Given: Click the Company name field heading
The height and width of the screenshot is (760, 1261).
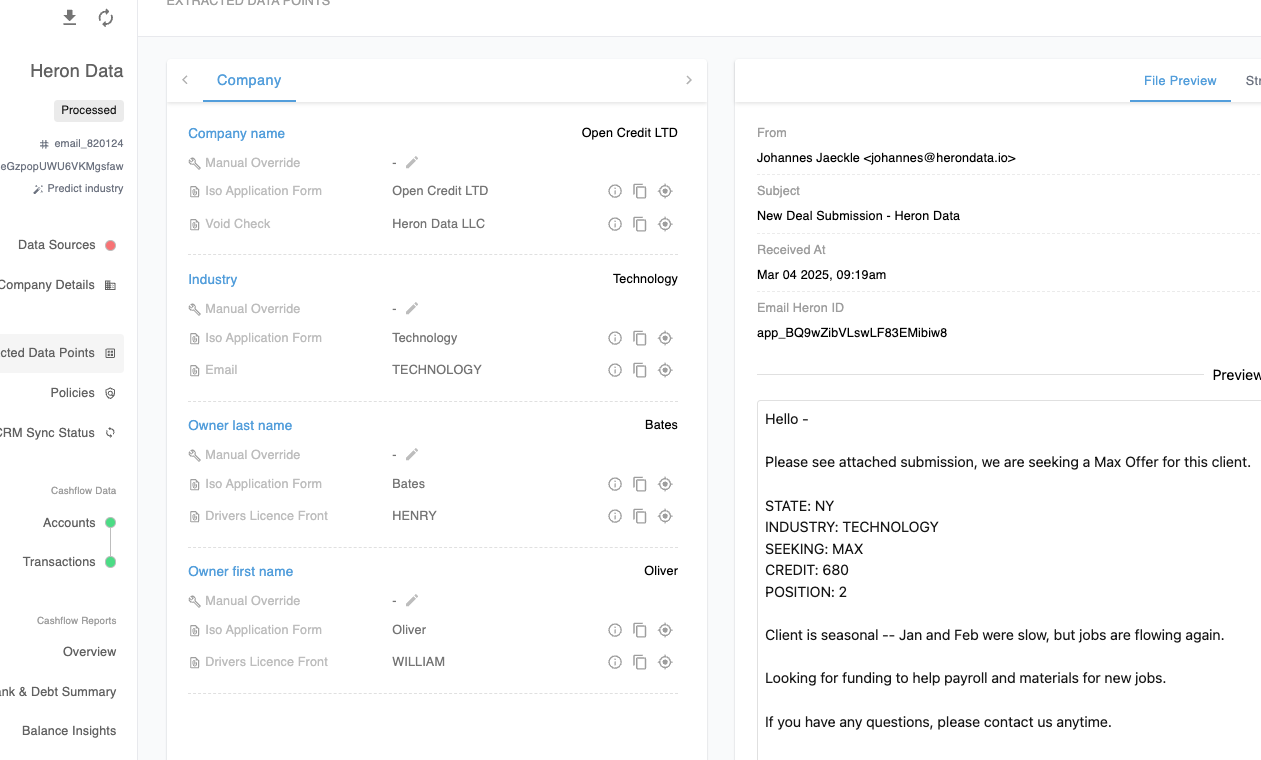Looking at the screenshot, I should tap(236, 133).
